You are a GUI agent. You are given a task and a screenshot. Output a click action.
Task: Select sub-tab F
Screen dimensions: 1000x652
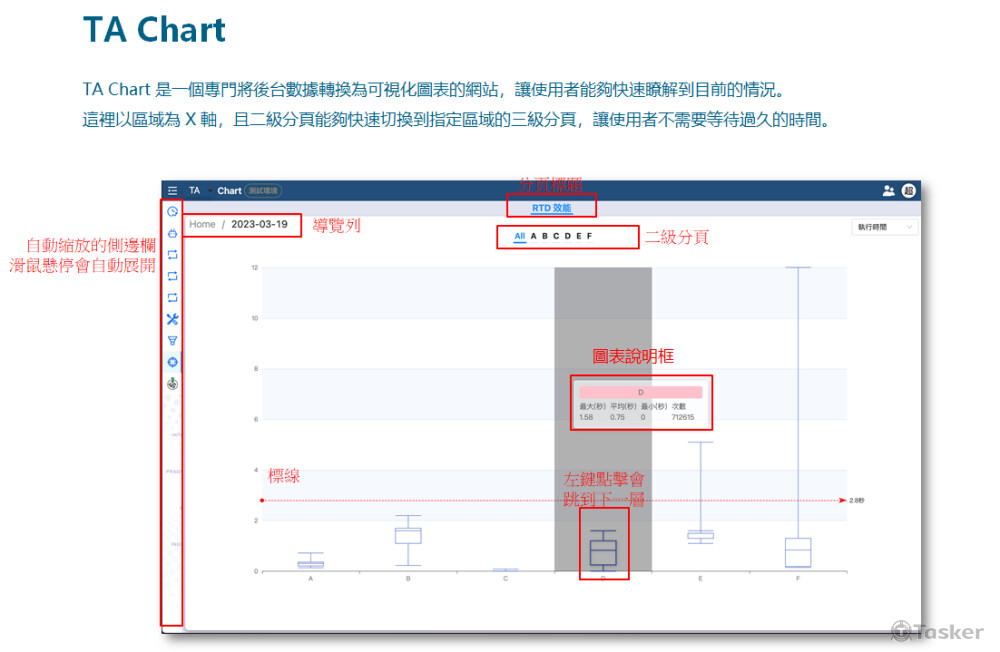pos(589,236)
